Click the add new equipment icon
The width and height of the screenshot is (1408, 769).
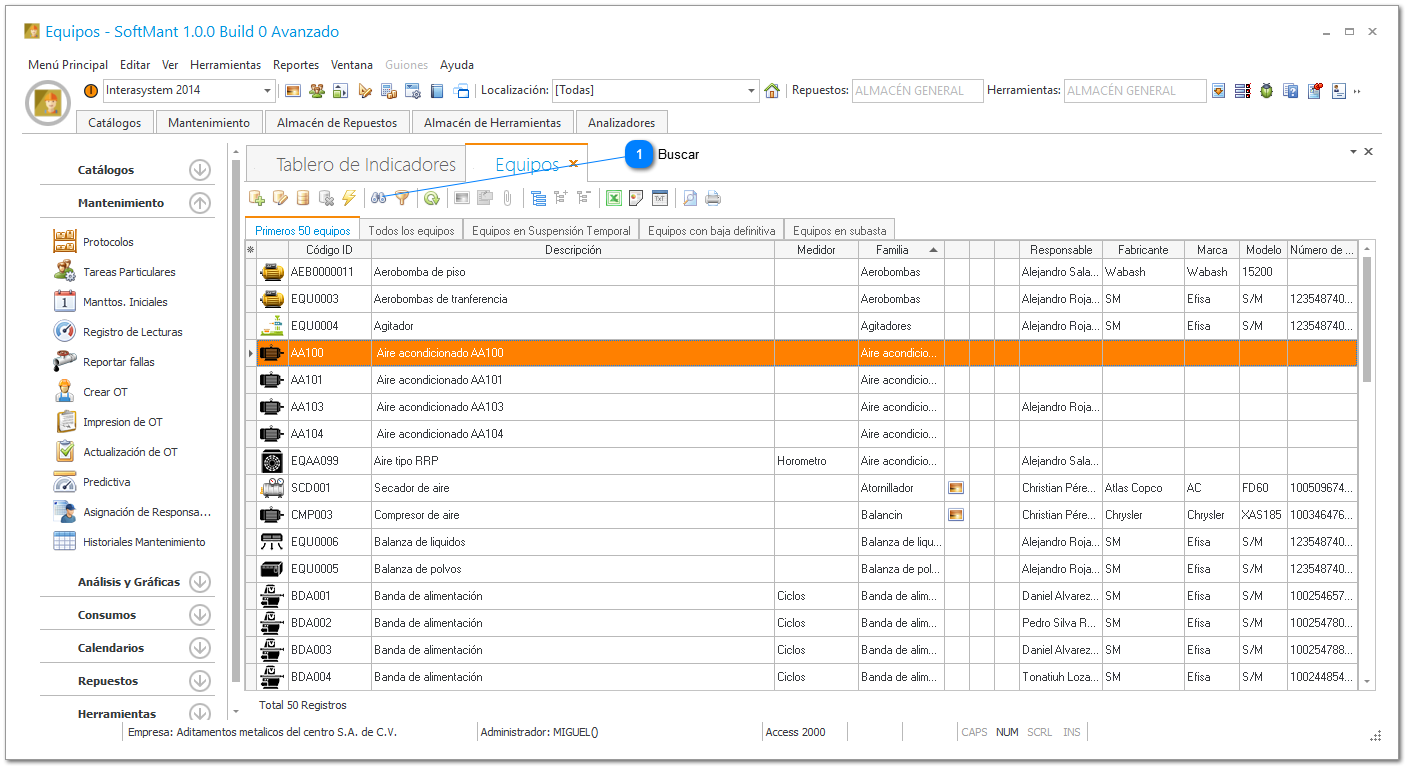257,198
